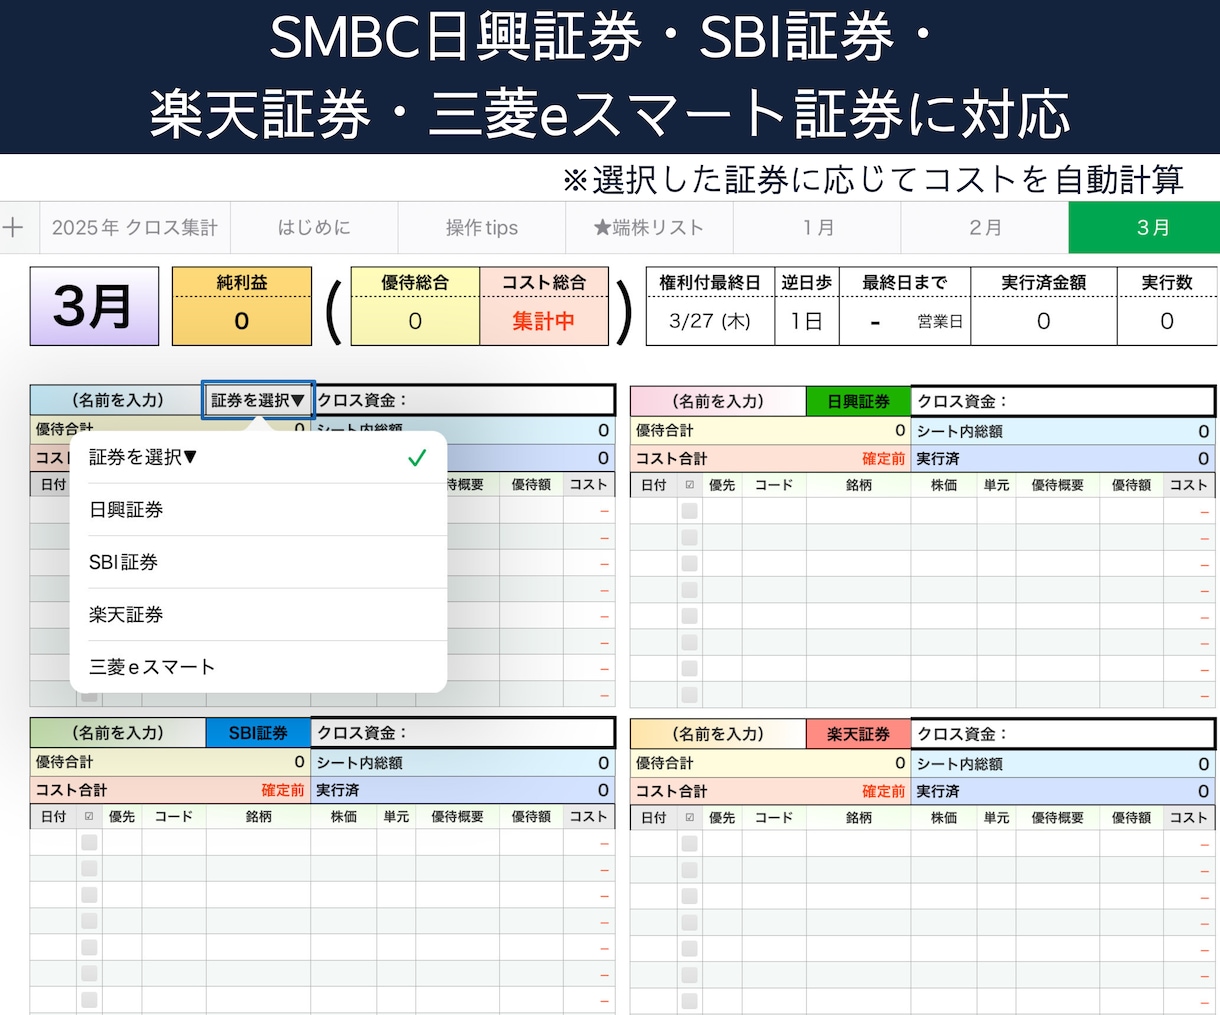Tick first row checkbox in 楽天証券 table
Image resolution: width=1220 pixels, height=1015 pixels.
689,844
